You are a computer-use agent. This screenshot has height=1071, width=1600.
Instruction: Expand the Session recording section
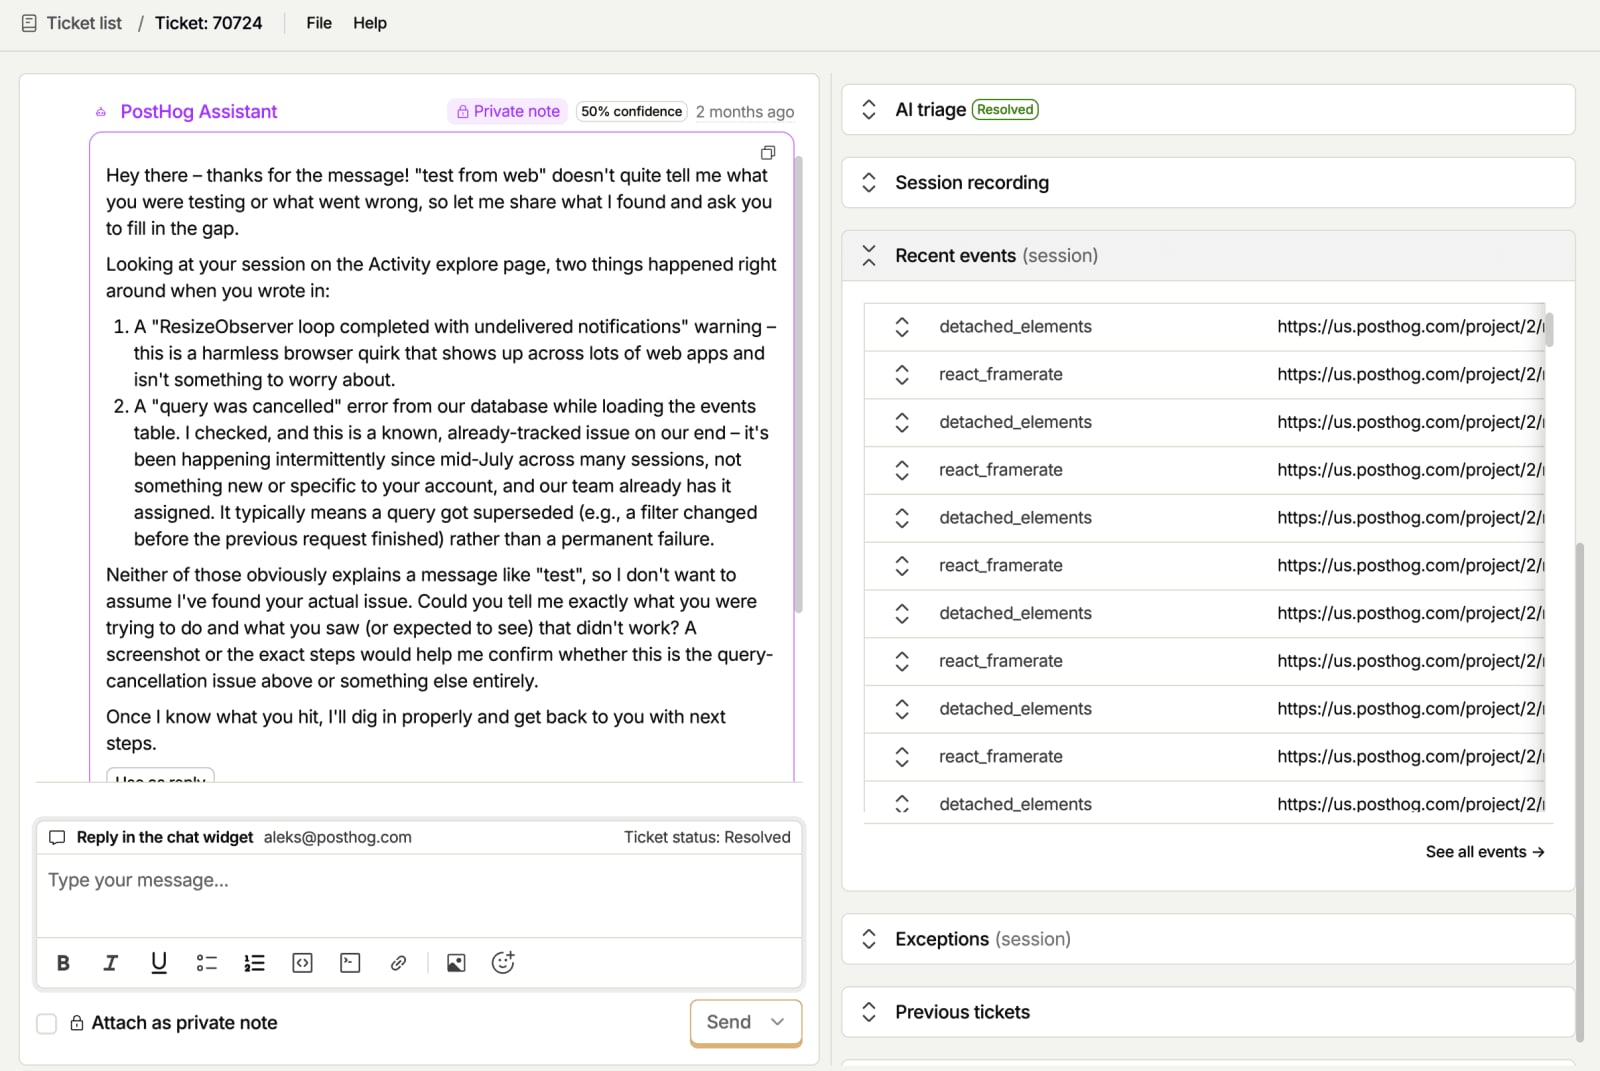coord(869,183)
